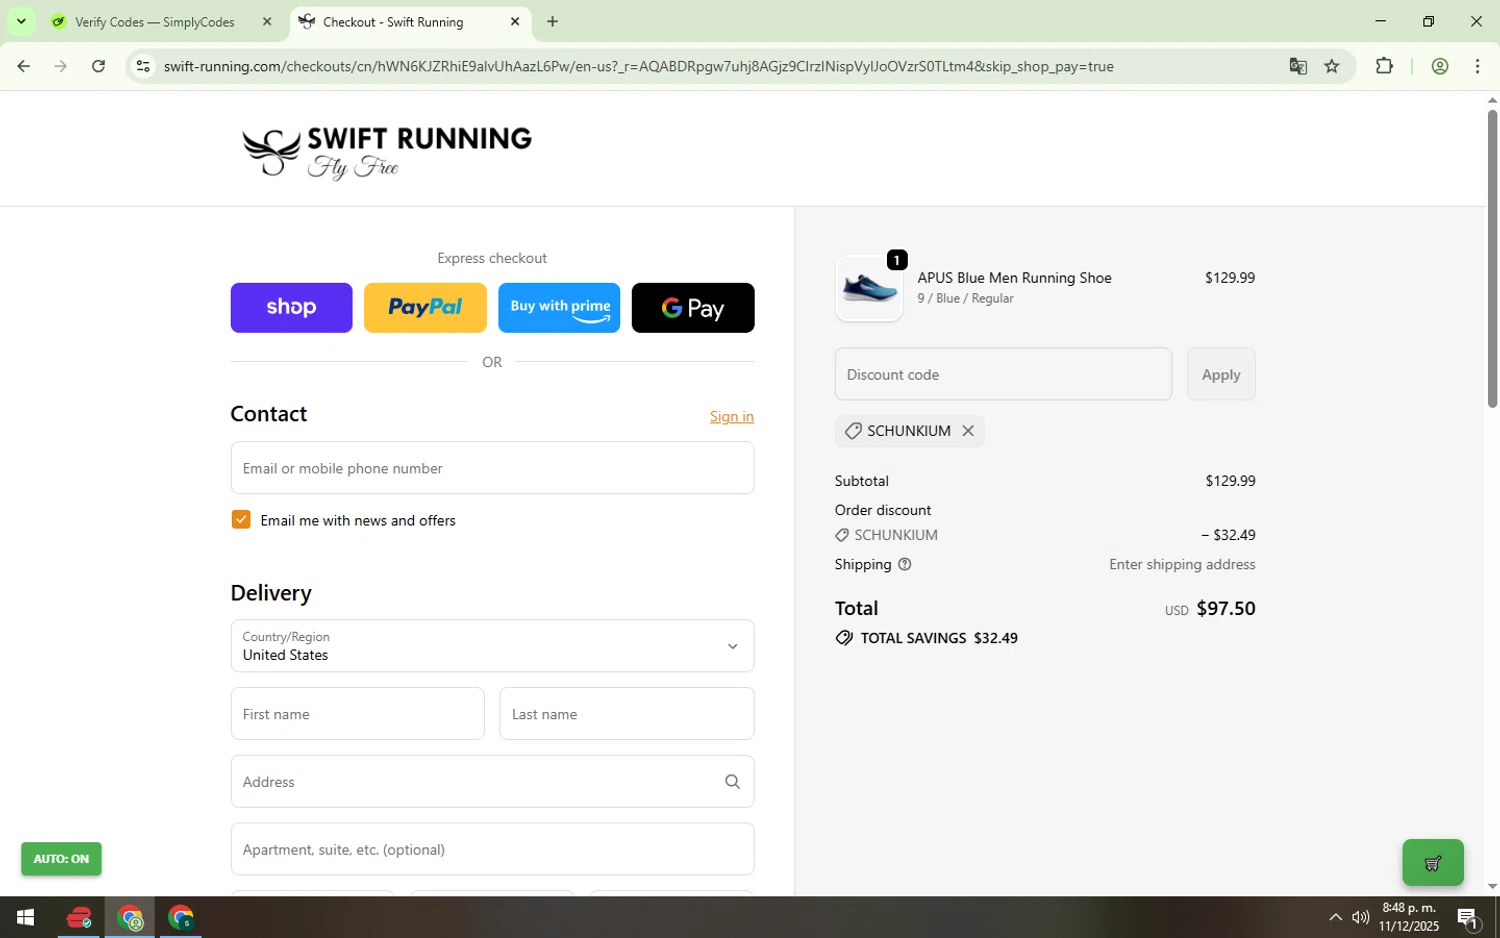Screen dimensions: 1500x938
Task: Click the browser forward arrow
Action: tap(61, 66)
